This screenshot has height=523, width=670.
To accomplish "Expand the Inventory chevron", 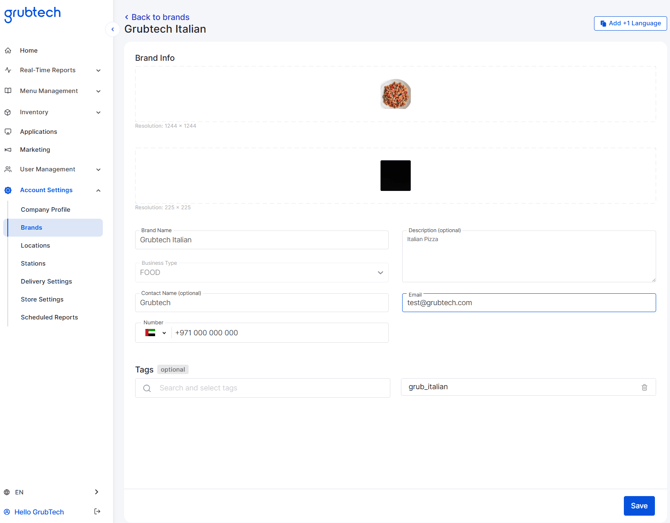I will click(98, 112).
